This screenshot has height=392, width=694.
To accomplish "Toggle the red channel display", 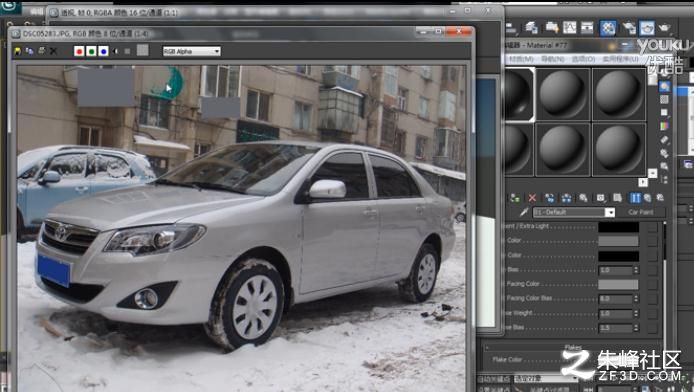I will 79,51.
